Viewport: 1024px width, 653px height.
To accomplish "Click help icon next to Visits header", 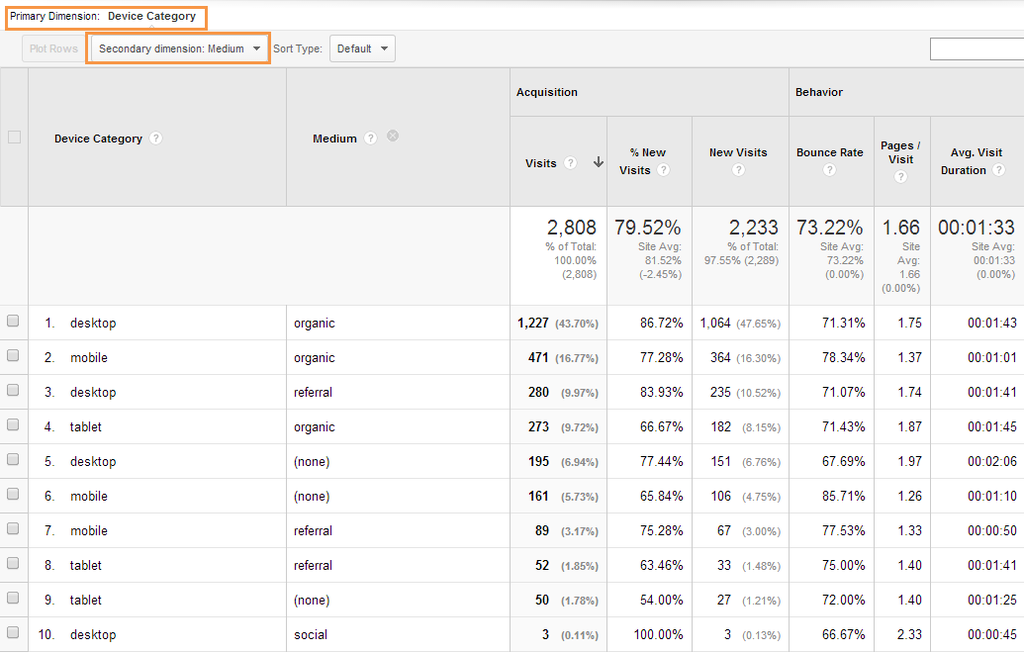I will 570,163.
